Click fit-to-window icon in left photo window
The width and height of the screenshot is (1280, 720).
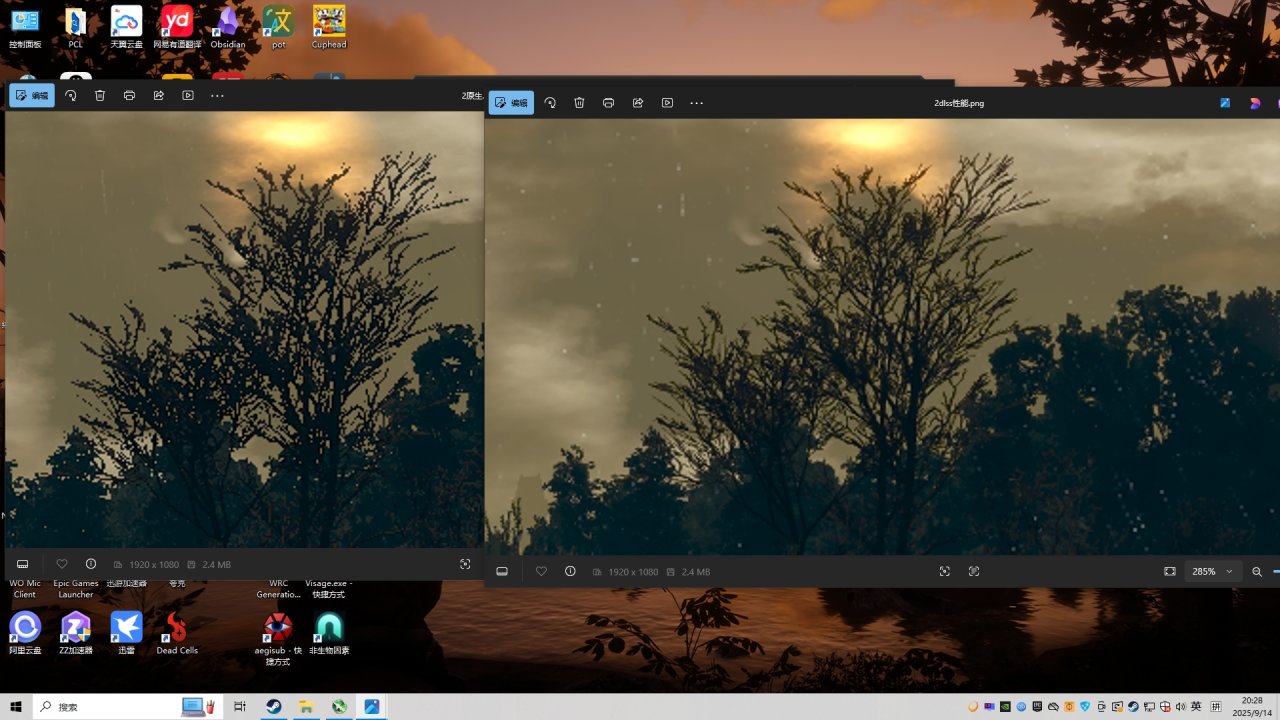coord(465,564)
